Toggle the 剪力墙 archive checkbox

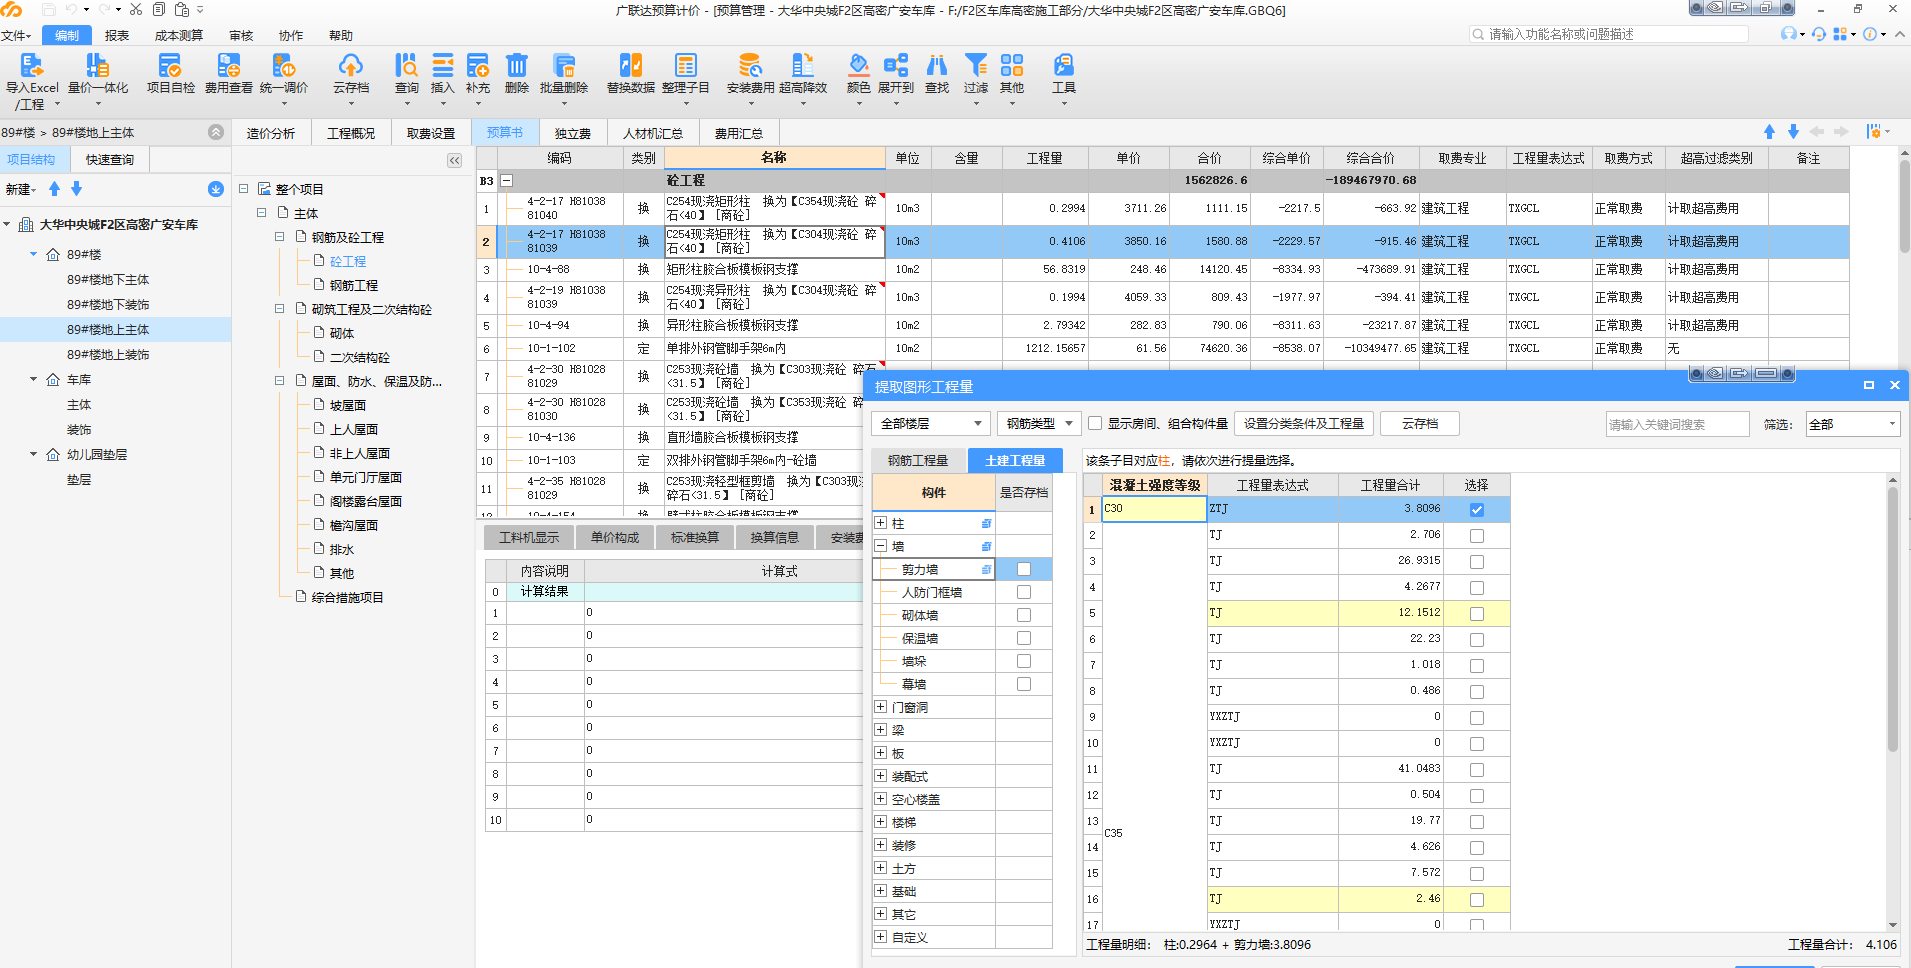point(1023,569)
